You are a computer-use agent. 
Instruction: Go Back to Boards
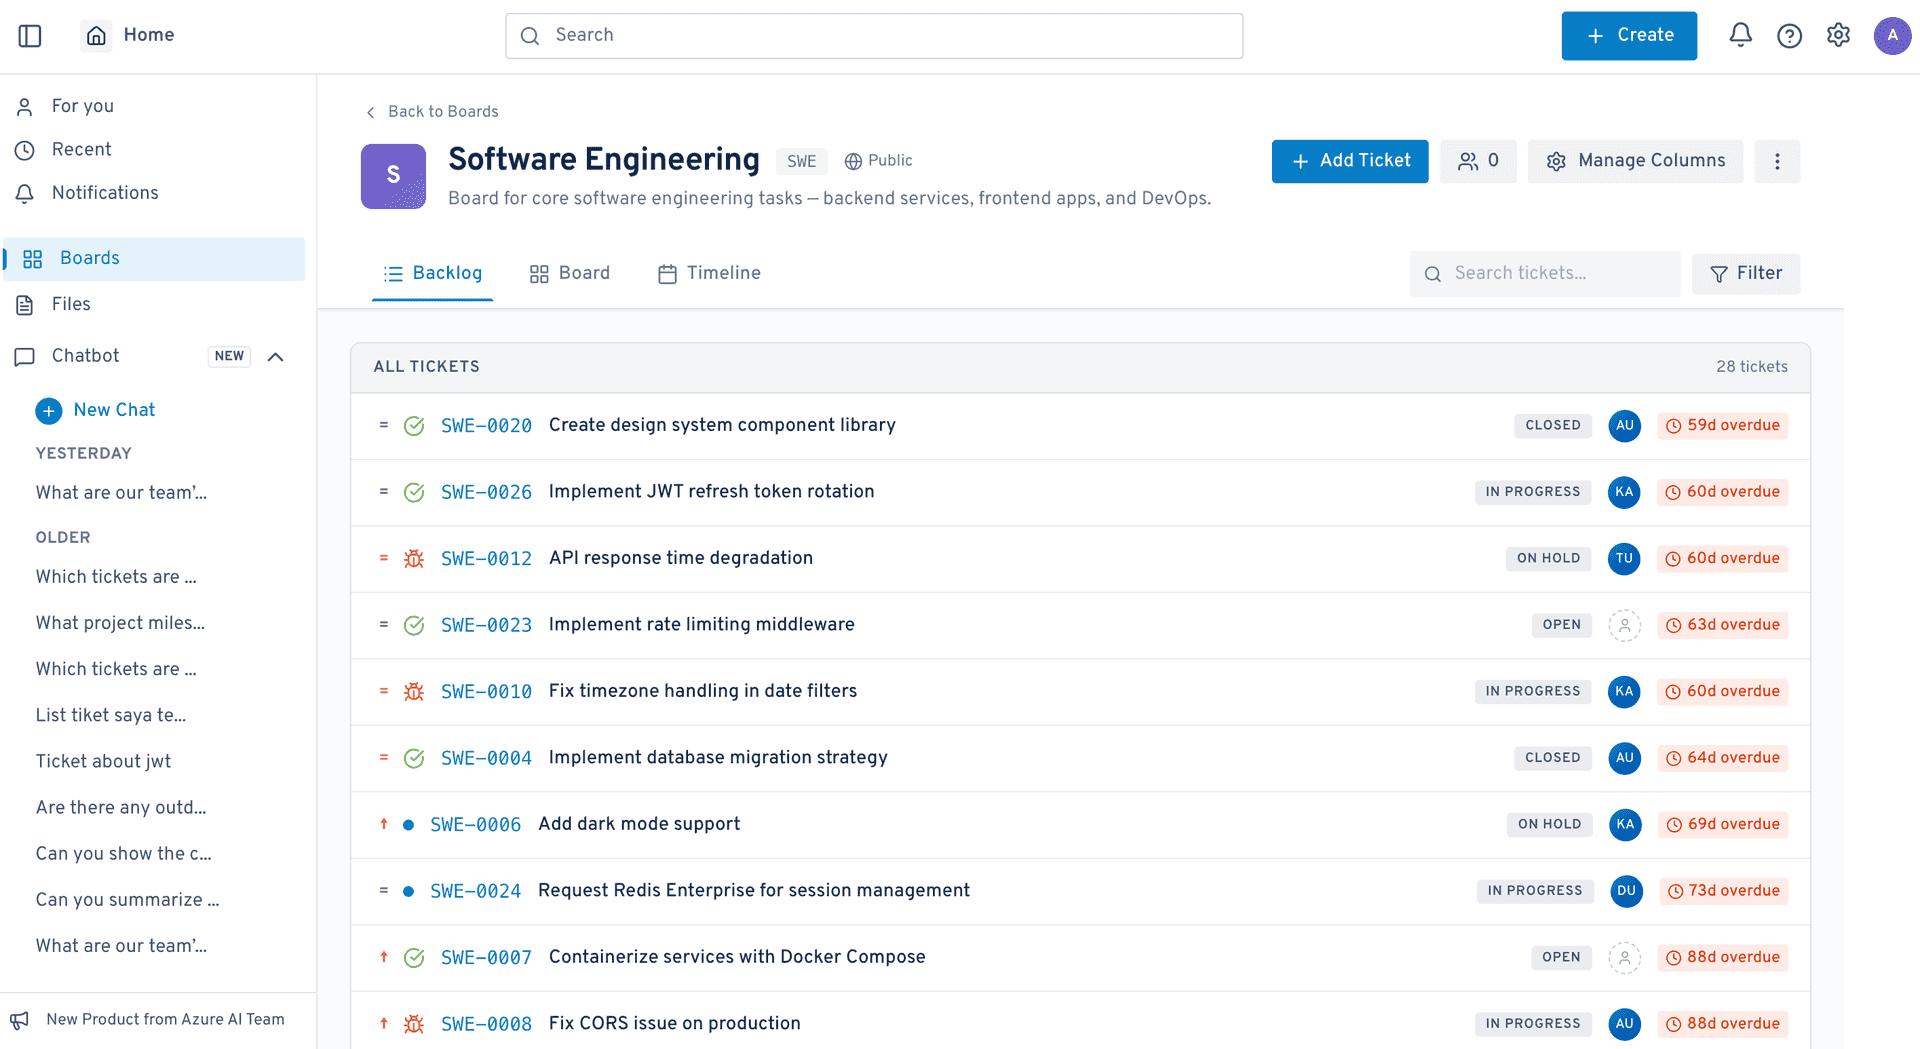click(432, 112)
